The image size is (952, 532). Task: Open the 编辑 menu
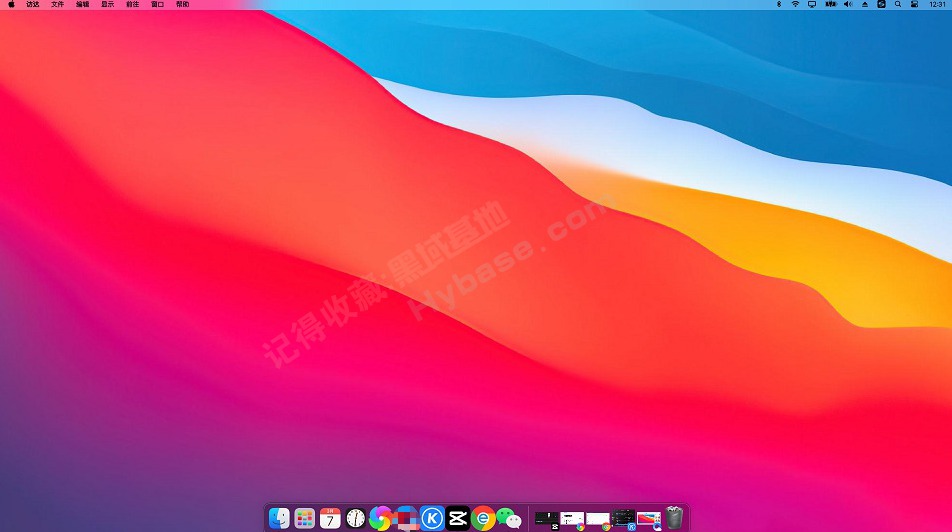click(83, 4)
